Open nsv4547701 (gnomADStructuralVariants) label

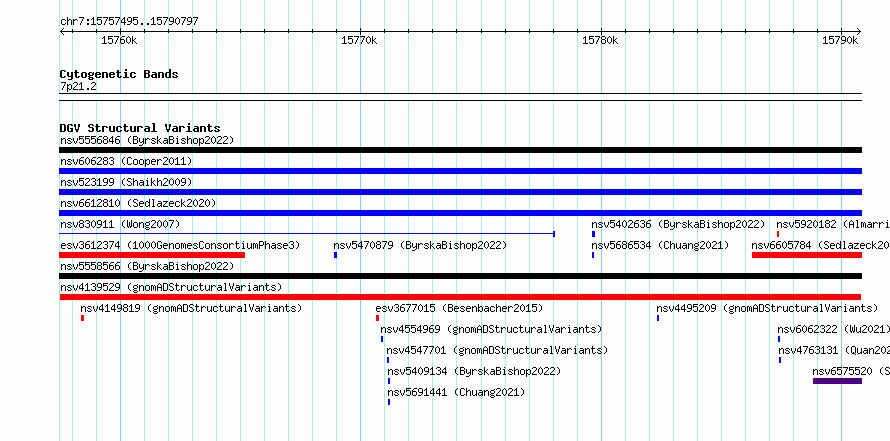click(497, 350)
